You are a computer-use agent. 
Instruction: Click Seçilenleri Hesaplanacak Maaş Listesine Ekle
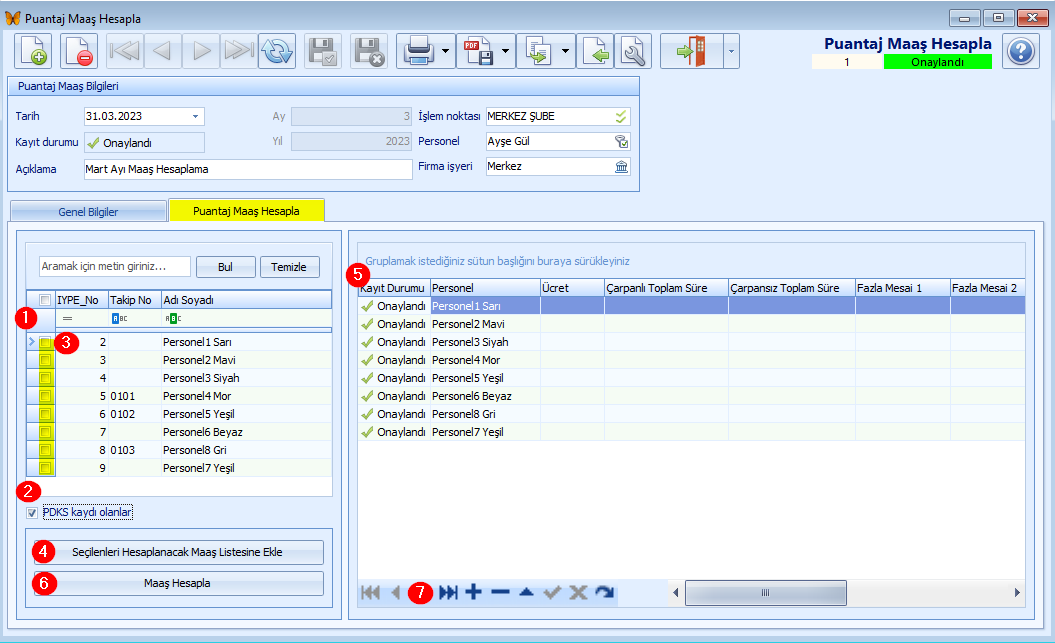coord(178,552)
